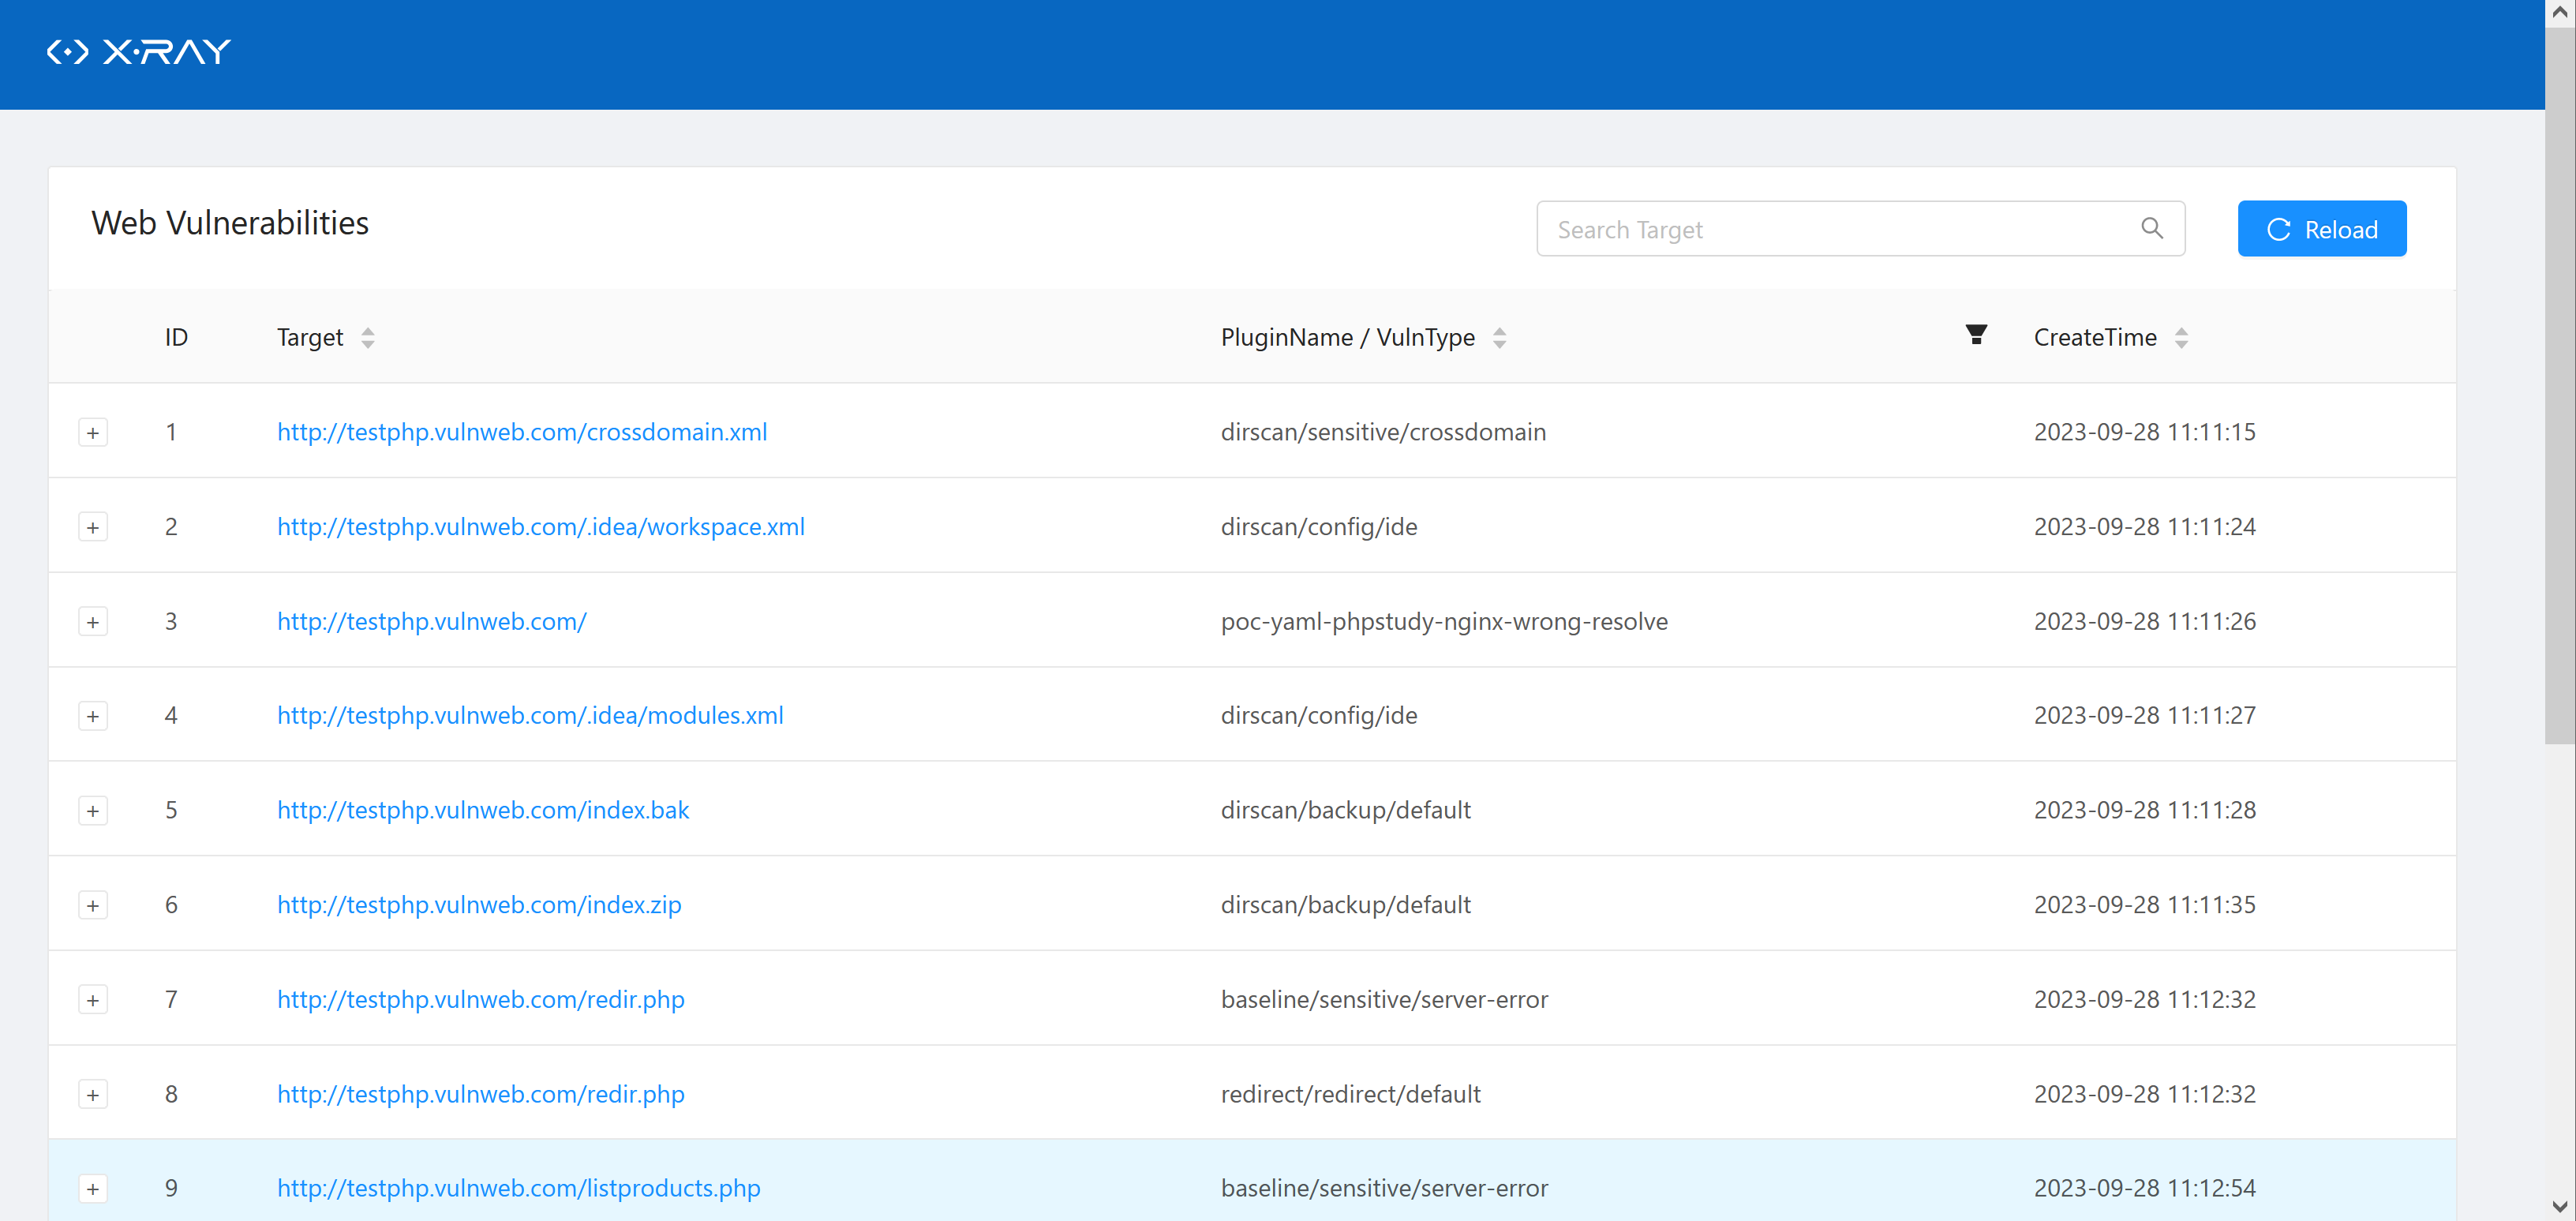The image size is (2576, 1221).
Task: Expand row 5 index.bak details
Action: point(93,811)
